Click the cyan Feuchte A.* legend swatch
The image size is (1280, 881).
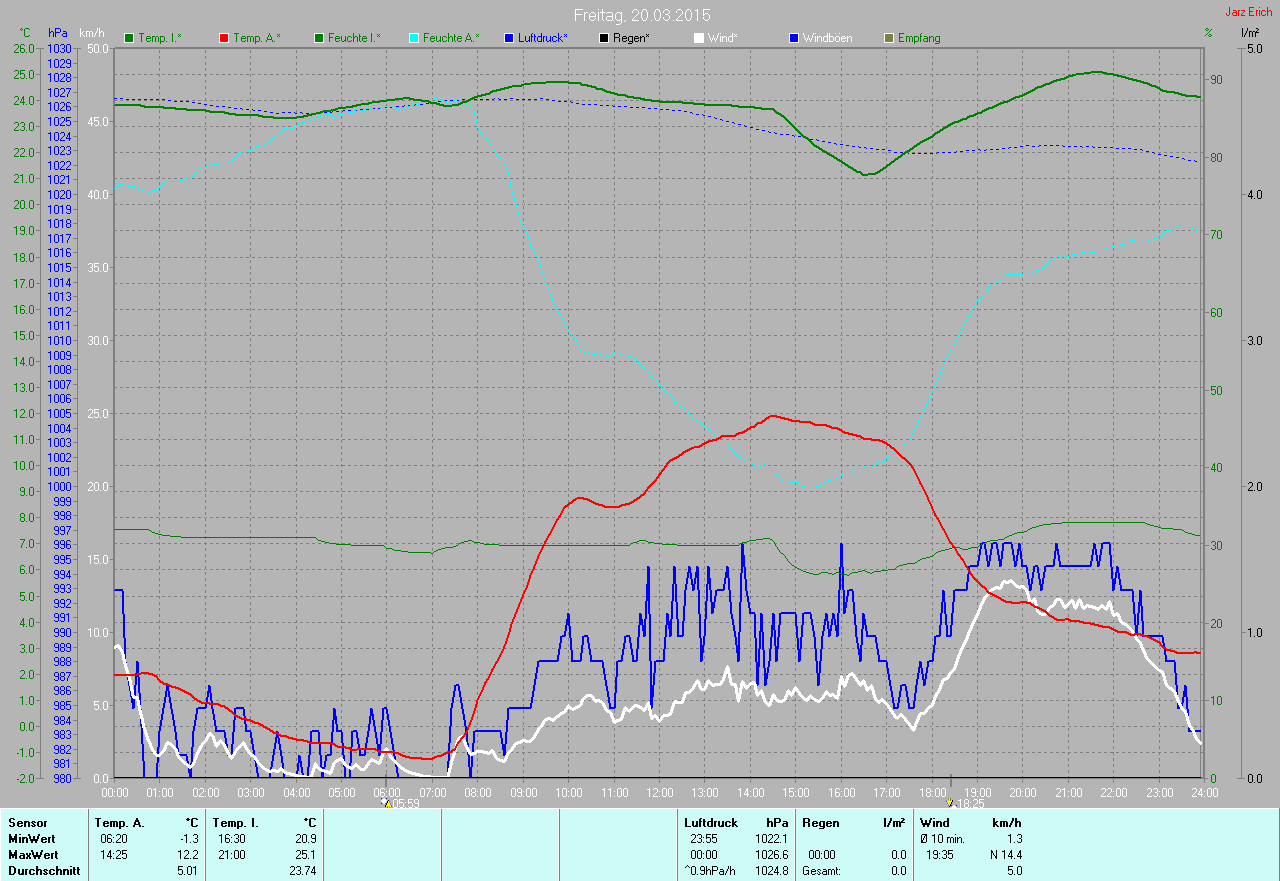click(415, 38)
